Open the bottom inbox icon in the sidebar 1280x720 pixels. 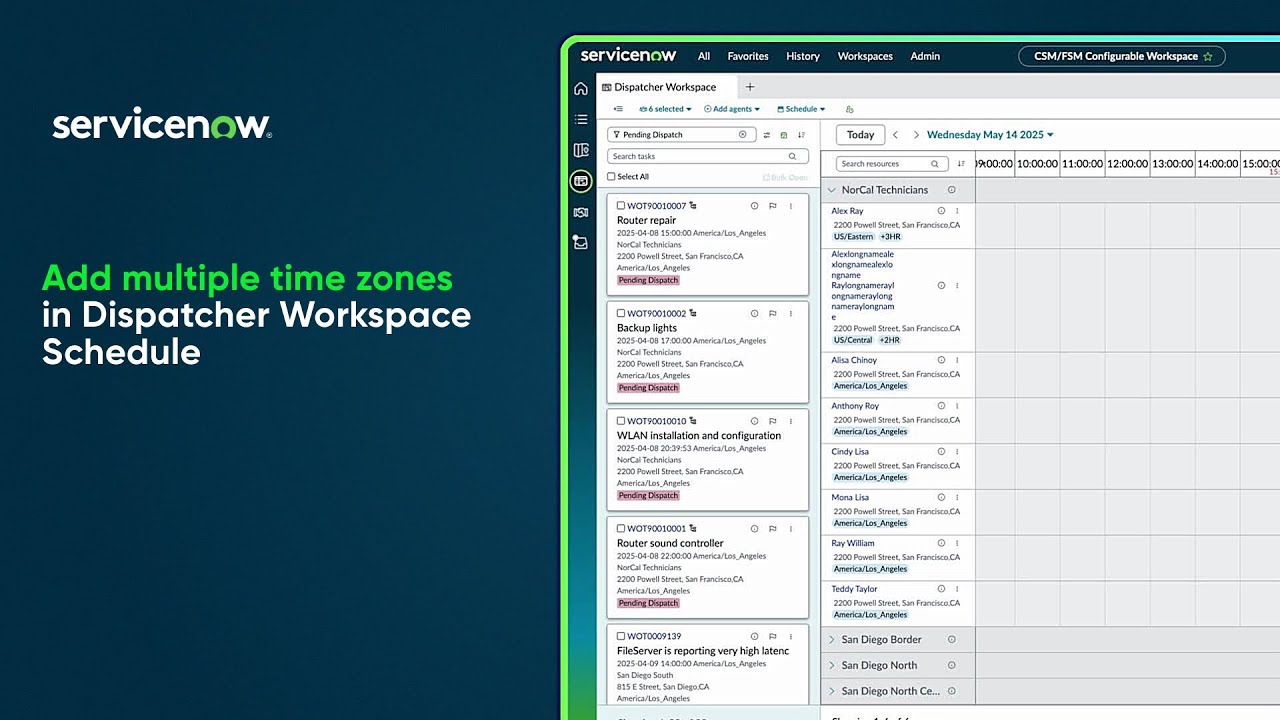click(580, 241)
